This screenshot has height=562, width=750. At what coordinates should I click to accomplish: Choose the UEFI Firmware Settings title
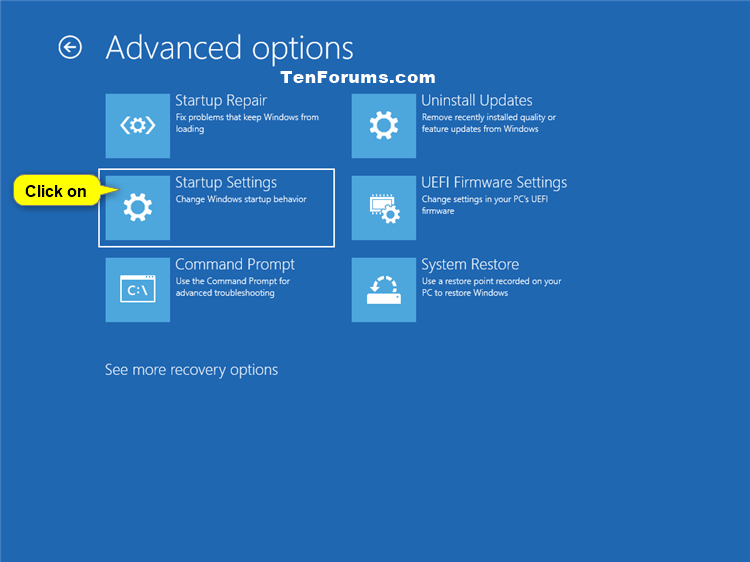pyautogui.click(x=494, y=183)
